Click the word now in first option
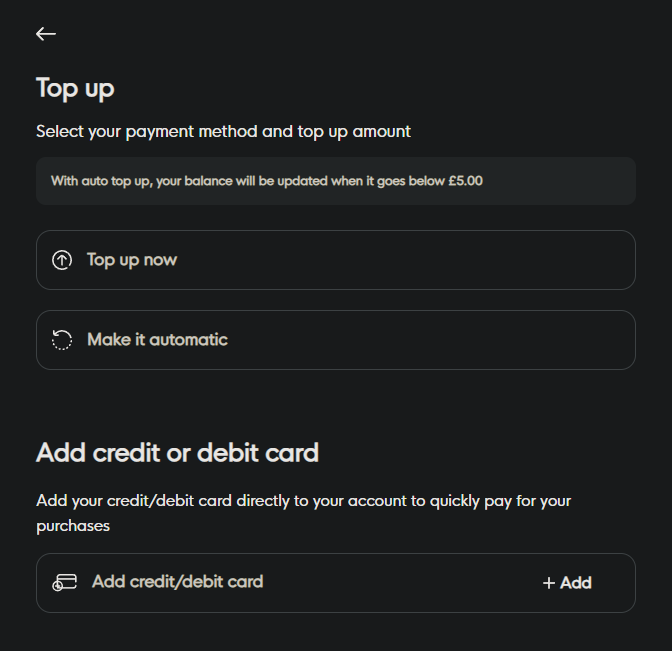 click(160, 260)
